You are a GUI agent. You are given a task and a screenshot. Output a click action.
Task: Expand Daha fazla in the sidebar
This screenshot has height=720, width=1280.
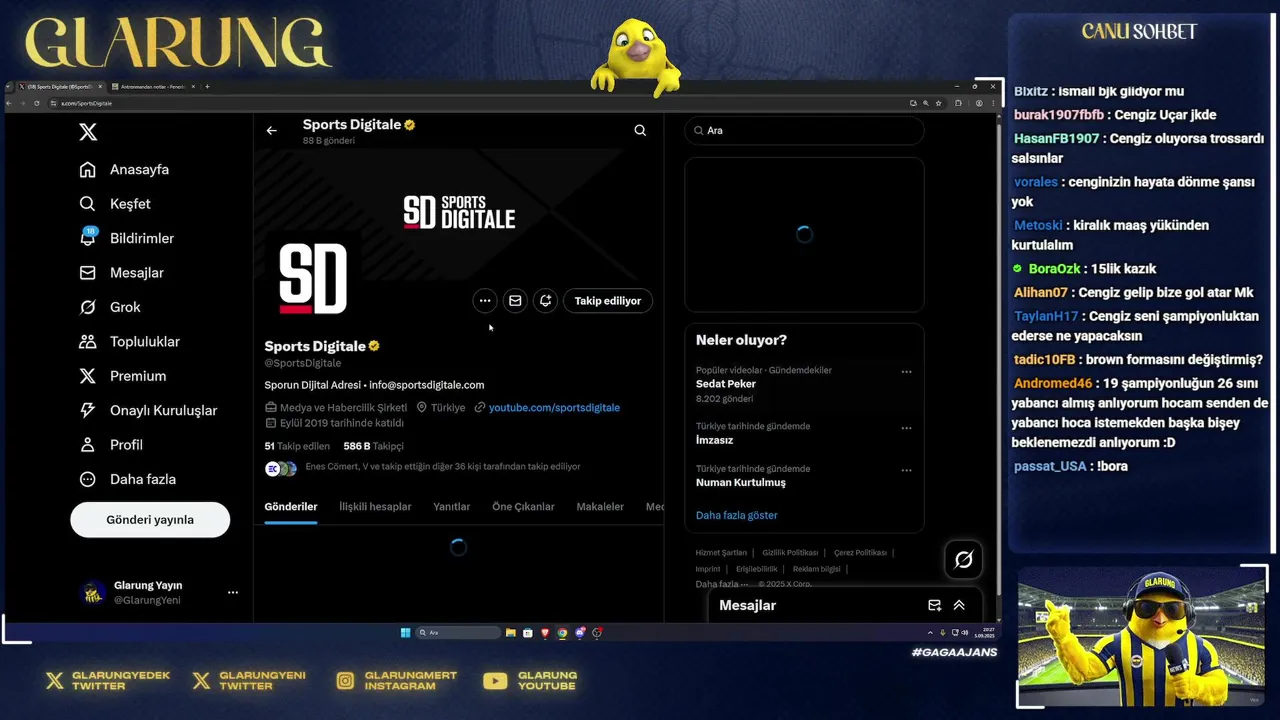tap(130, 479)
